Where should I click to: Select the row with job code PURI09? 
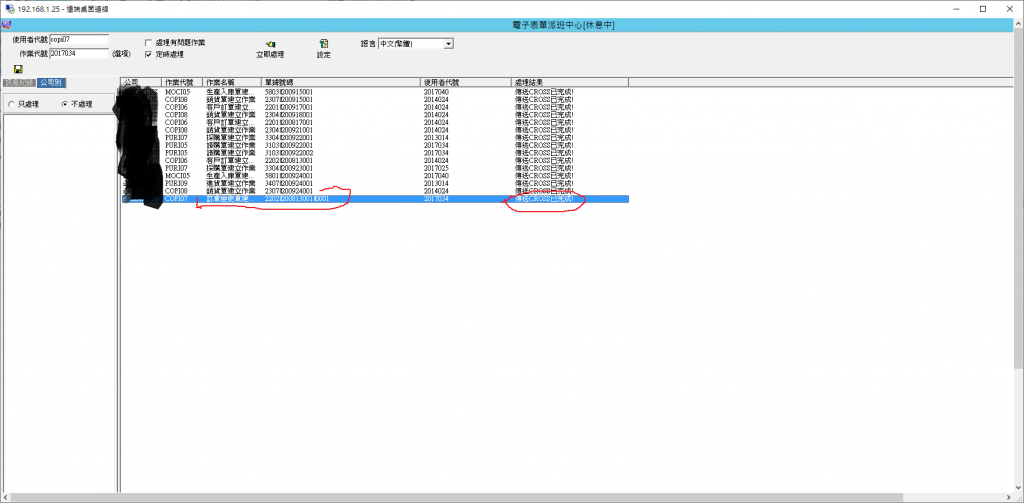point(375,184)
